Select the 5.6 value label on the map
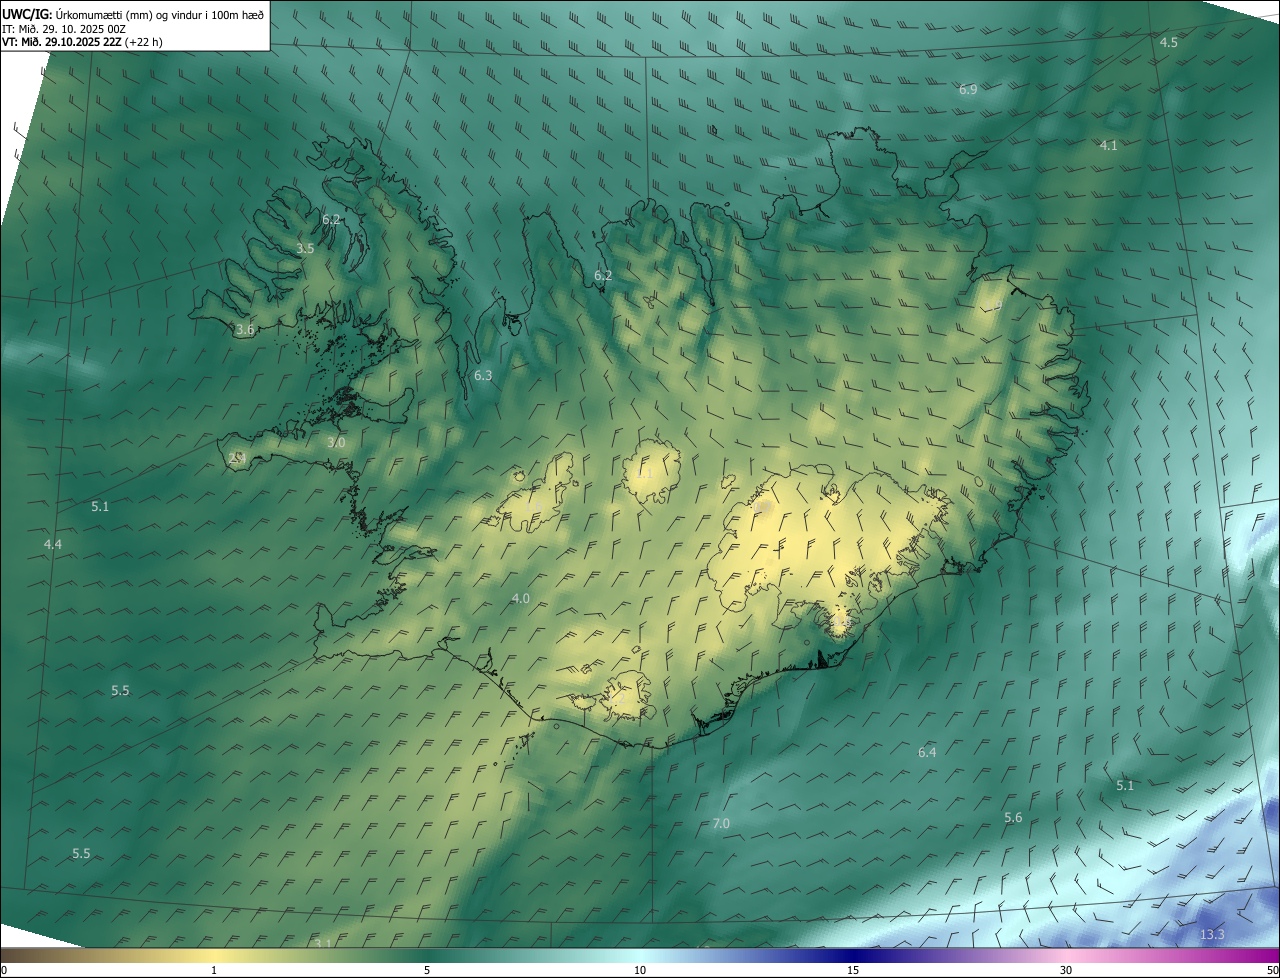 tap(1013, 818)
